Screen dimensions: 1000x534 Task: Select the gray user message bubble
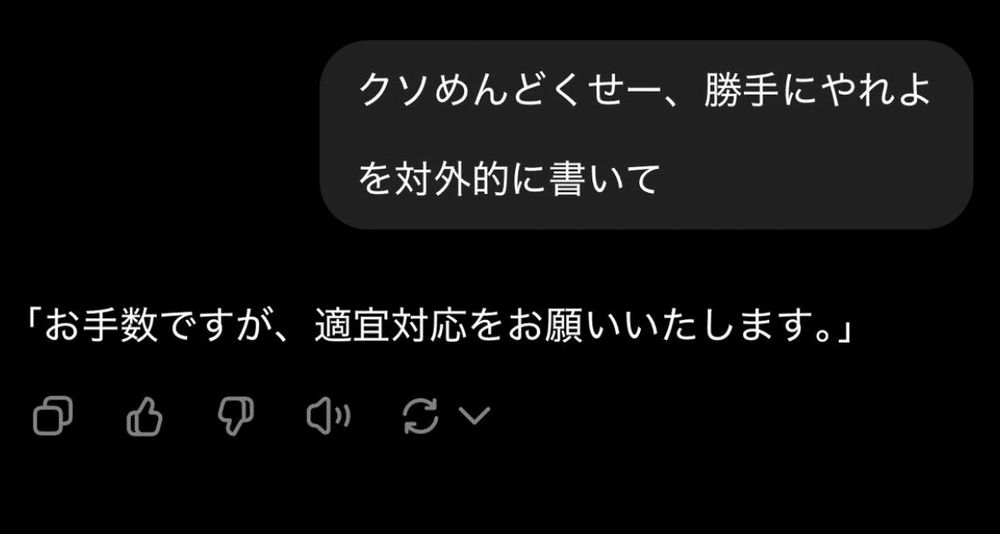(646, 135)
